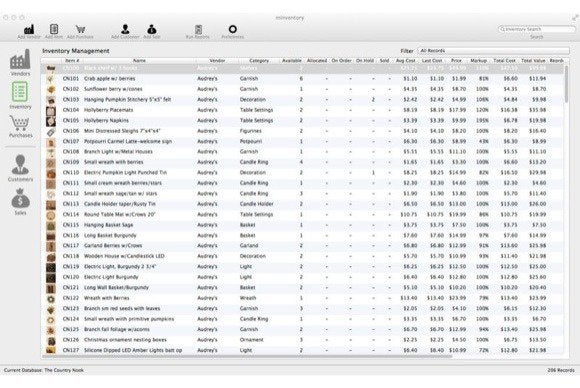Click Electric Pumpkin Light Punched Tin
Image resolution: width=580 pixels, height=388 pixels.
(125, 173)
